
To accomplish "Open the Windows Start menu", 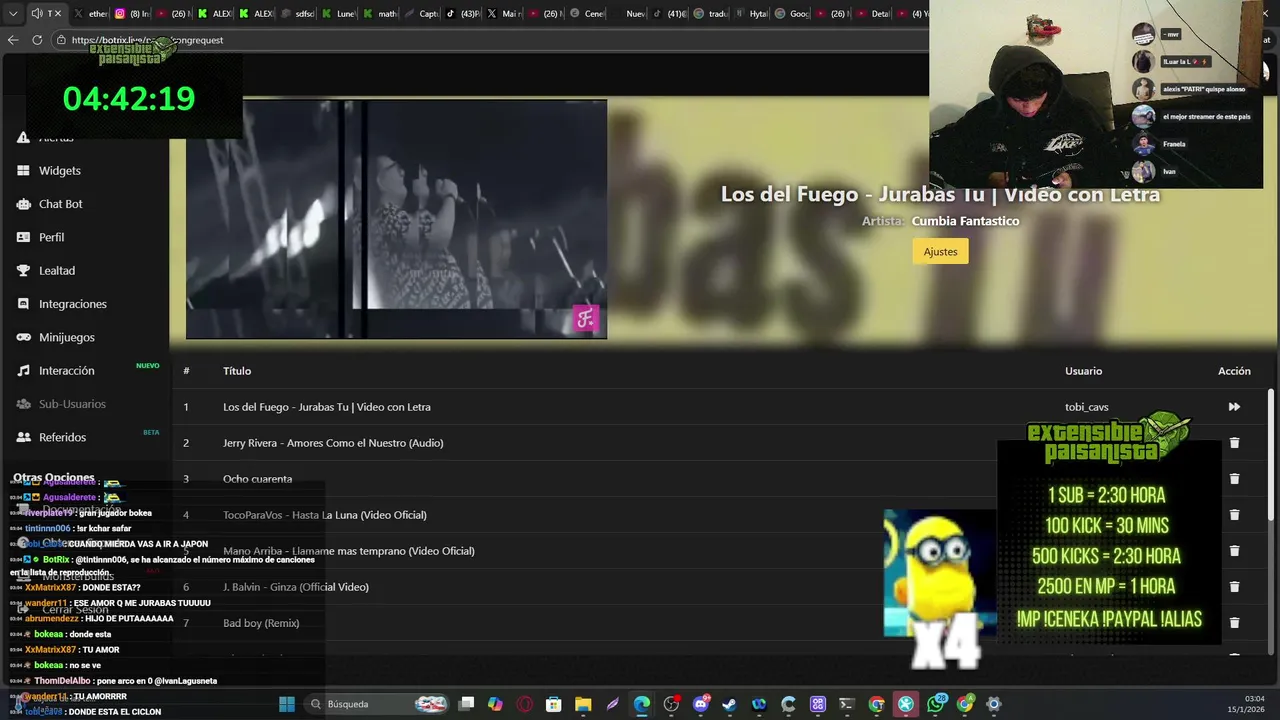I will pos(287,704).
